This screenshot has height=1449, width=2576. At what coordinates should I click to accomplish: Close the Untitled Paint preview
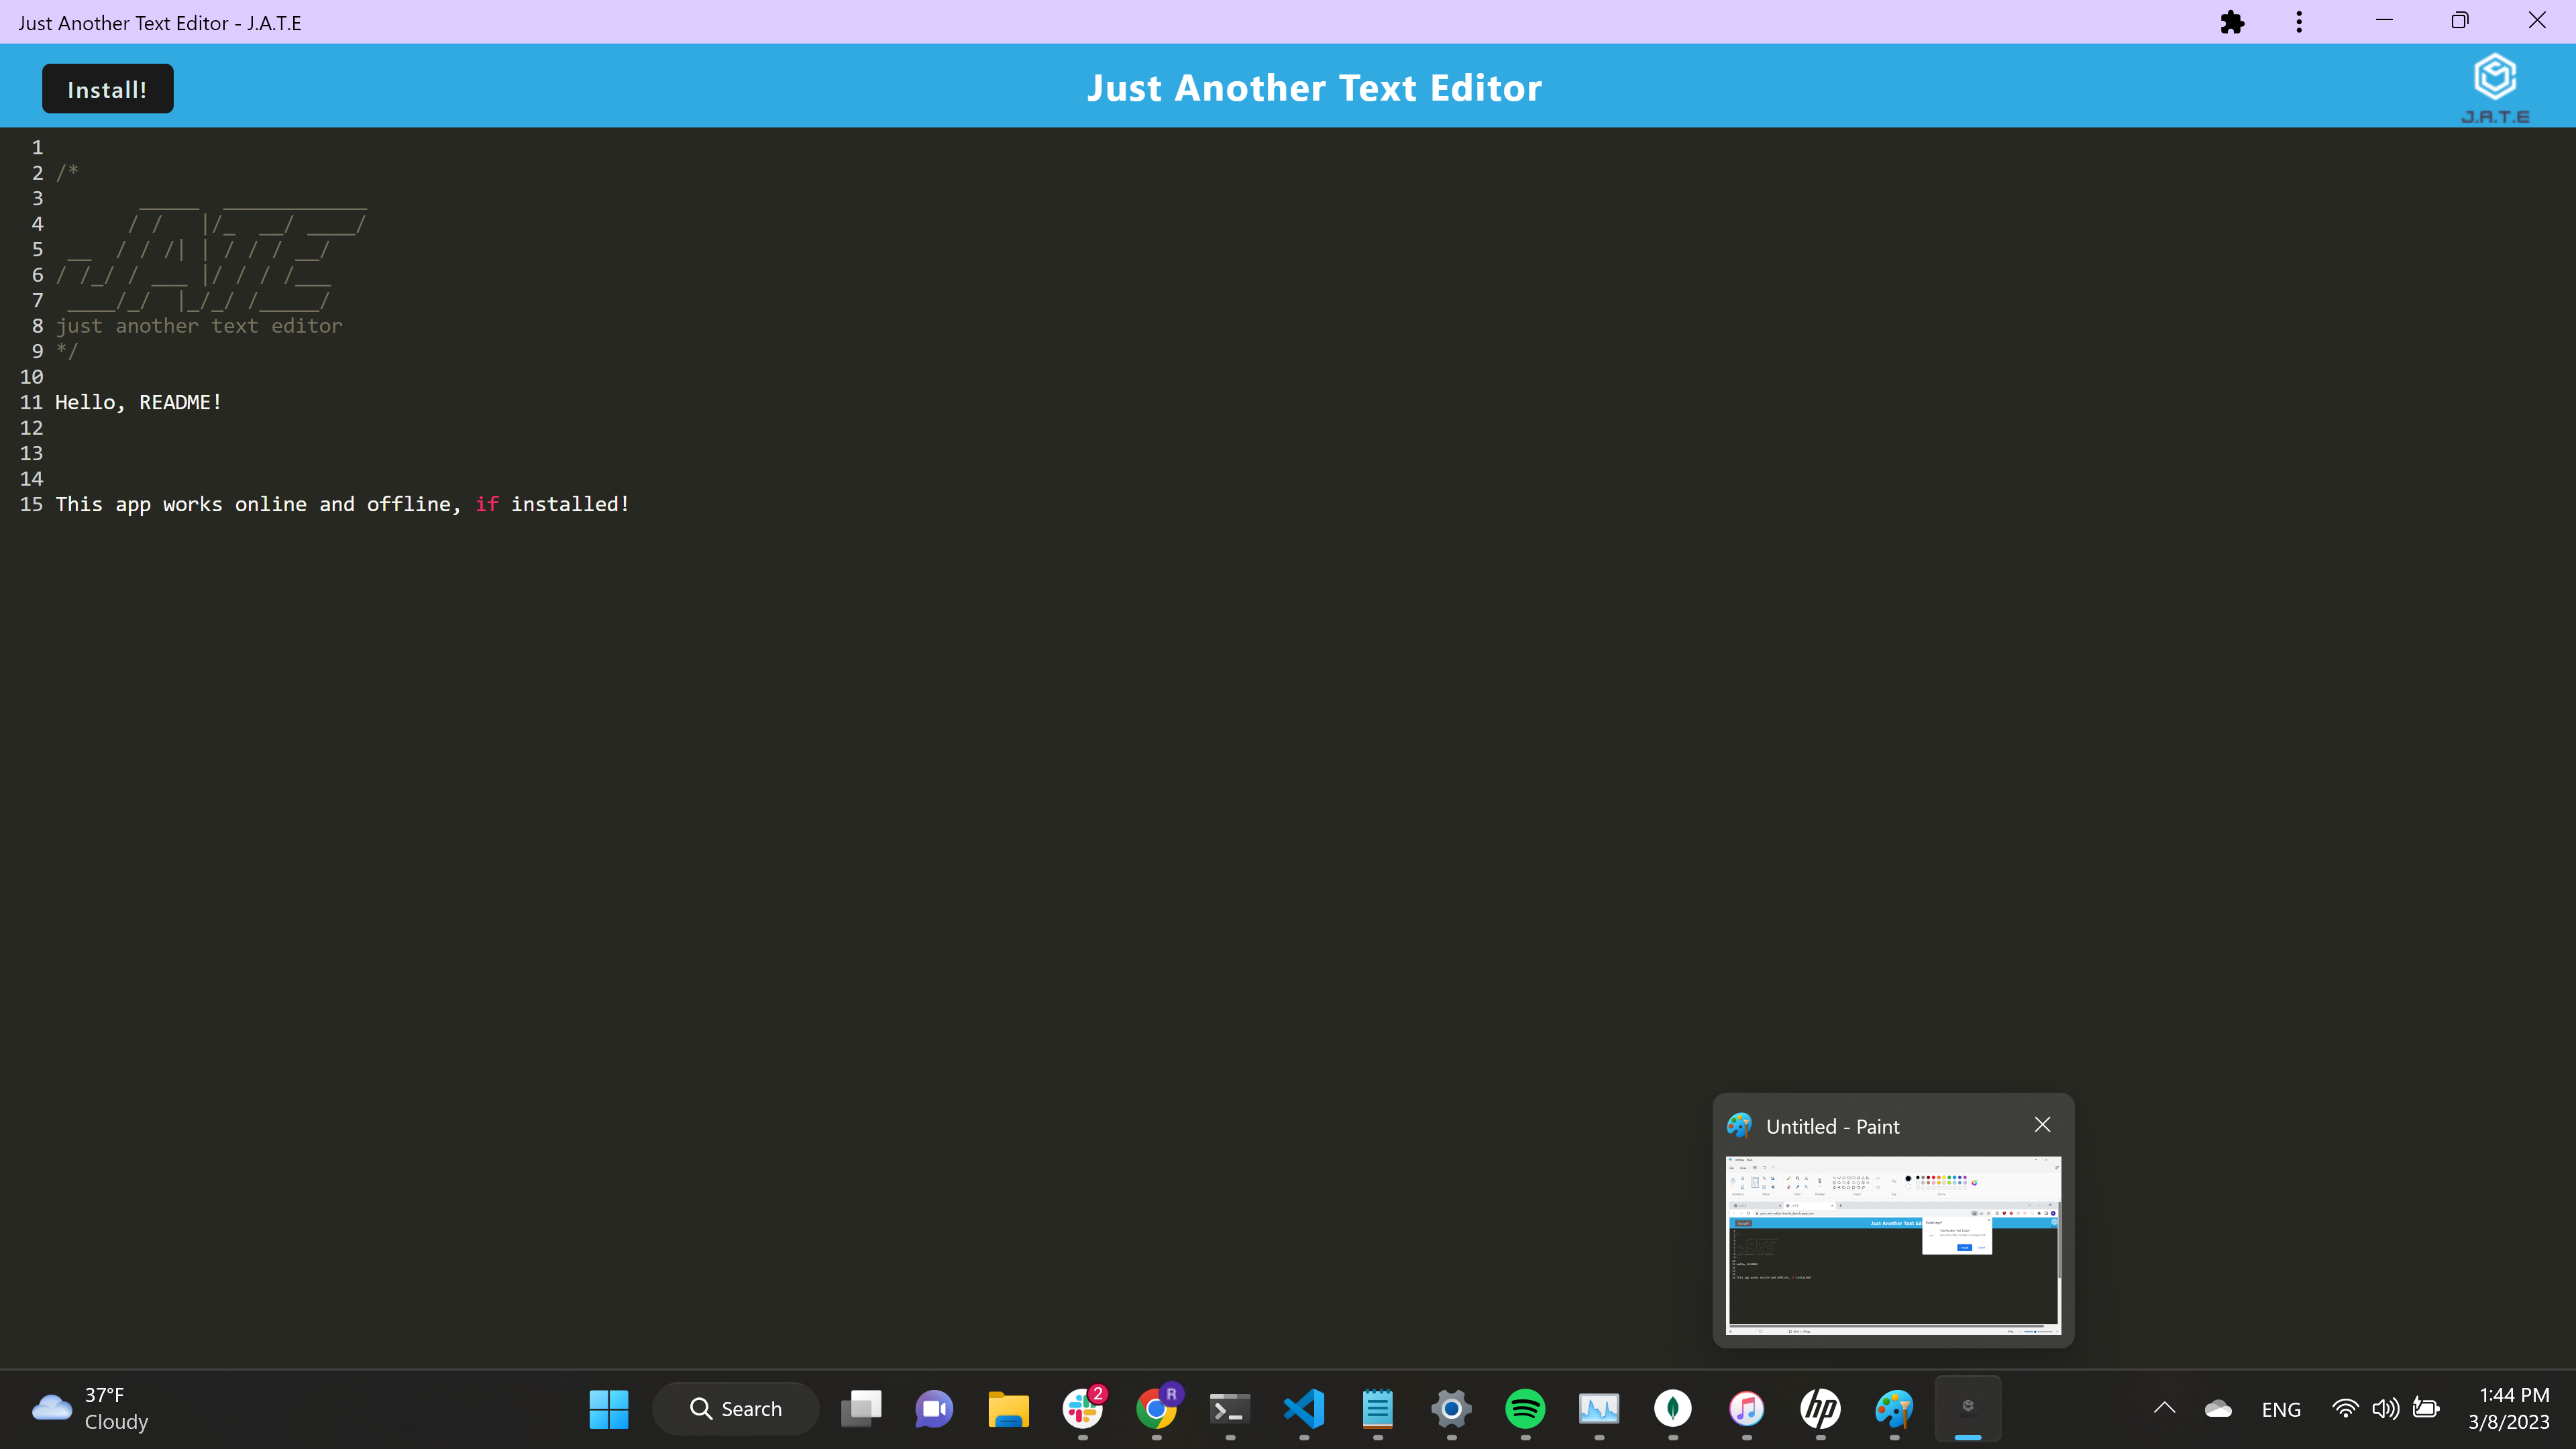2042,1124
